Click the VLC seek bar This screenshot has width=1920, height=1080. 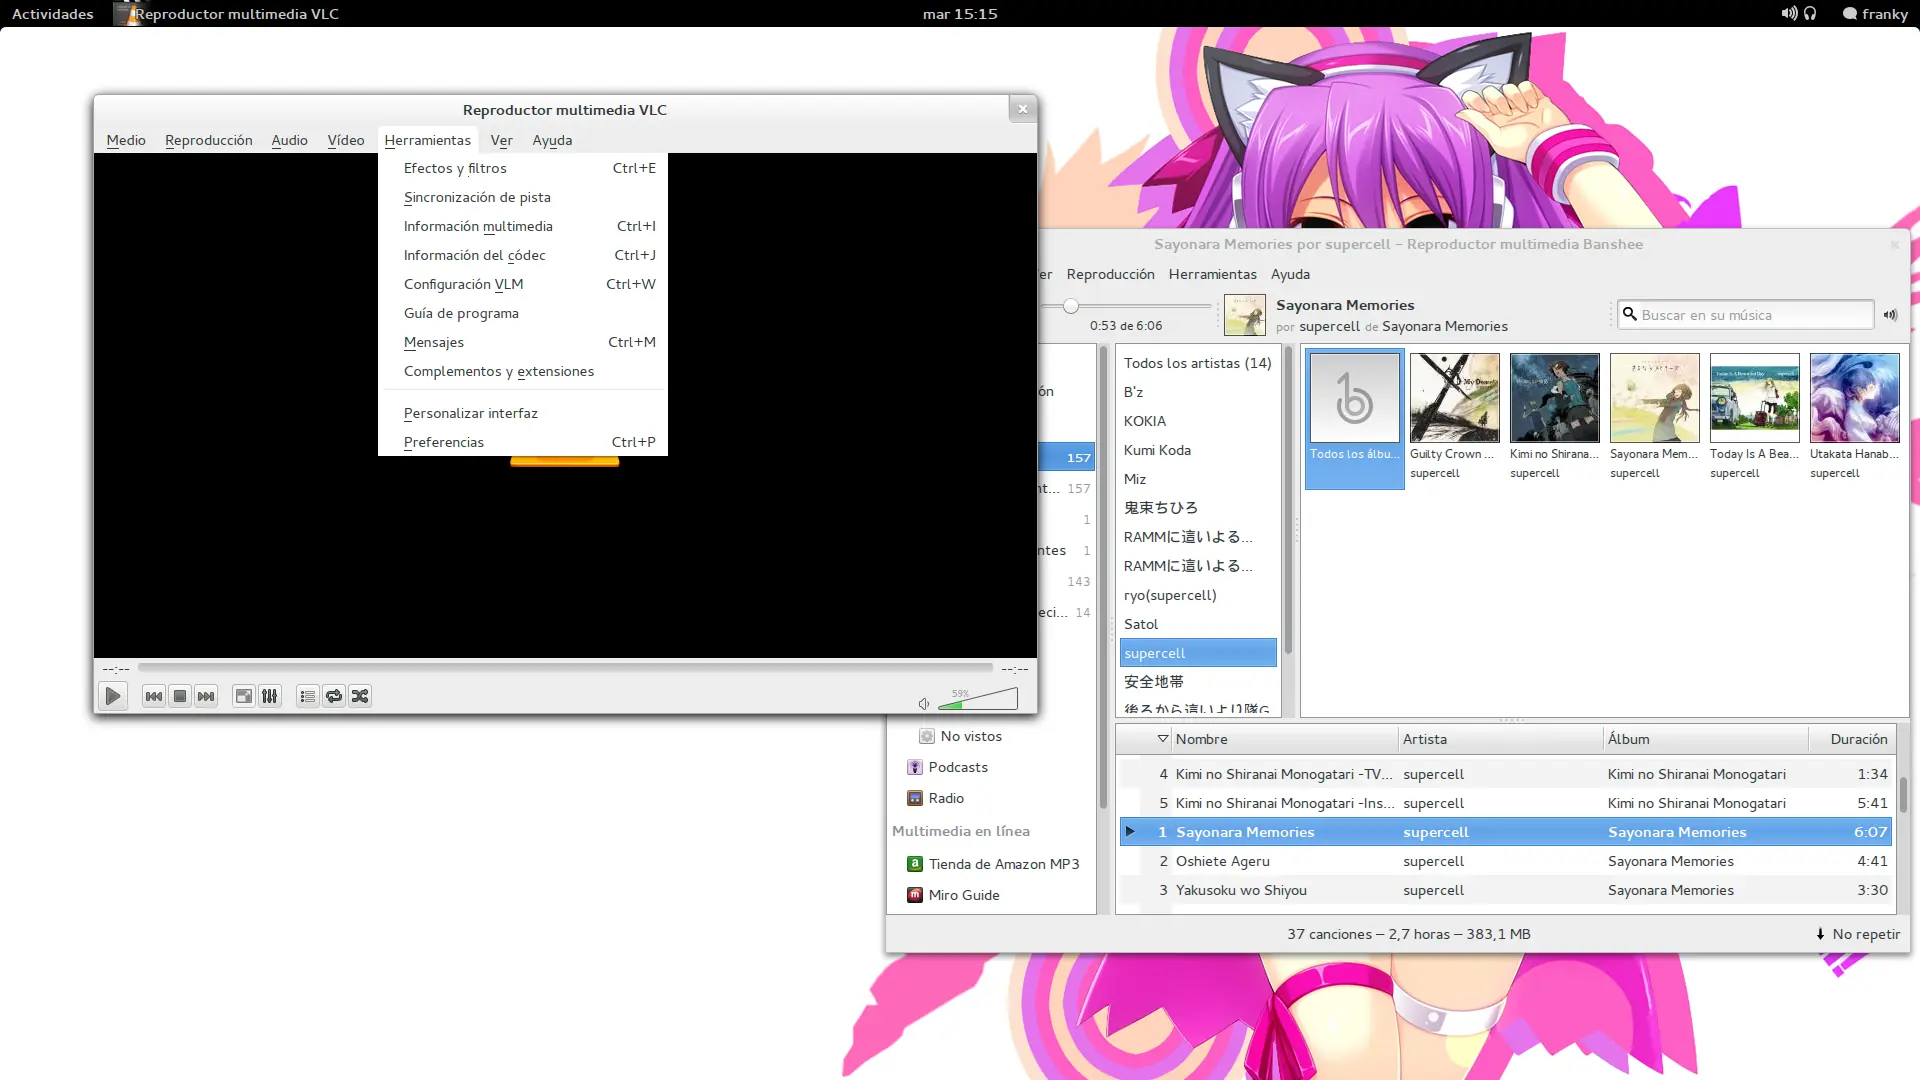click(x=565, y=667)
